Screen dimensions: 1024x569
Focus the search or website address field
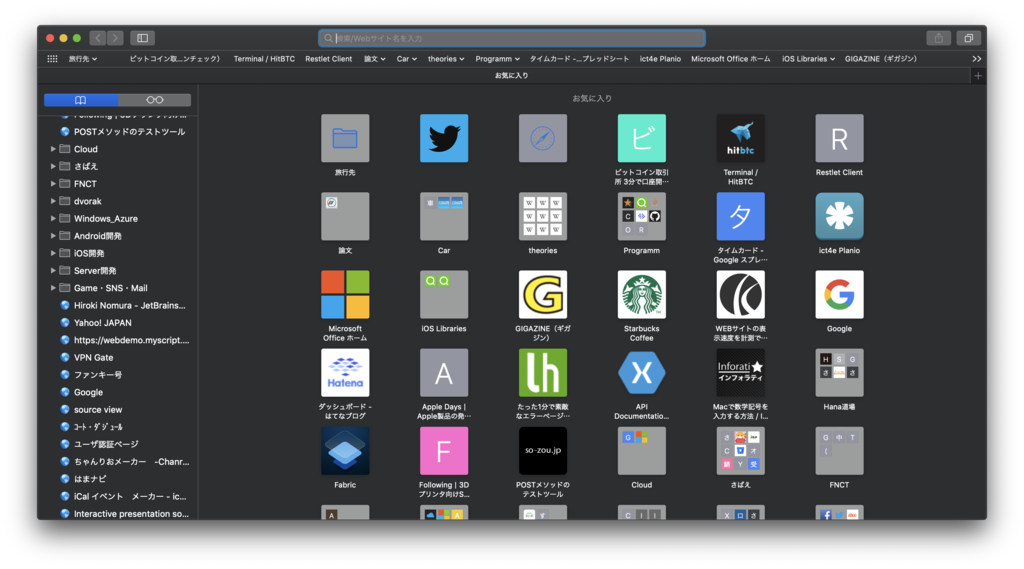click(x=511, y=38)
